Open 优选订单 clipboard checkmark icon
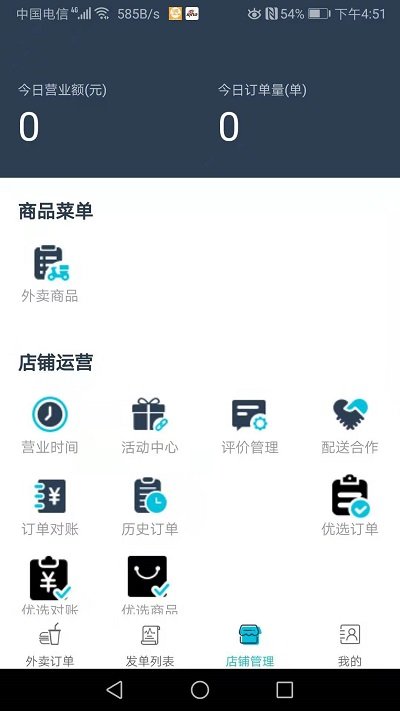The width and height of the screenshot is (400, 711). (350, 496)
